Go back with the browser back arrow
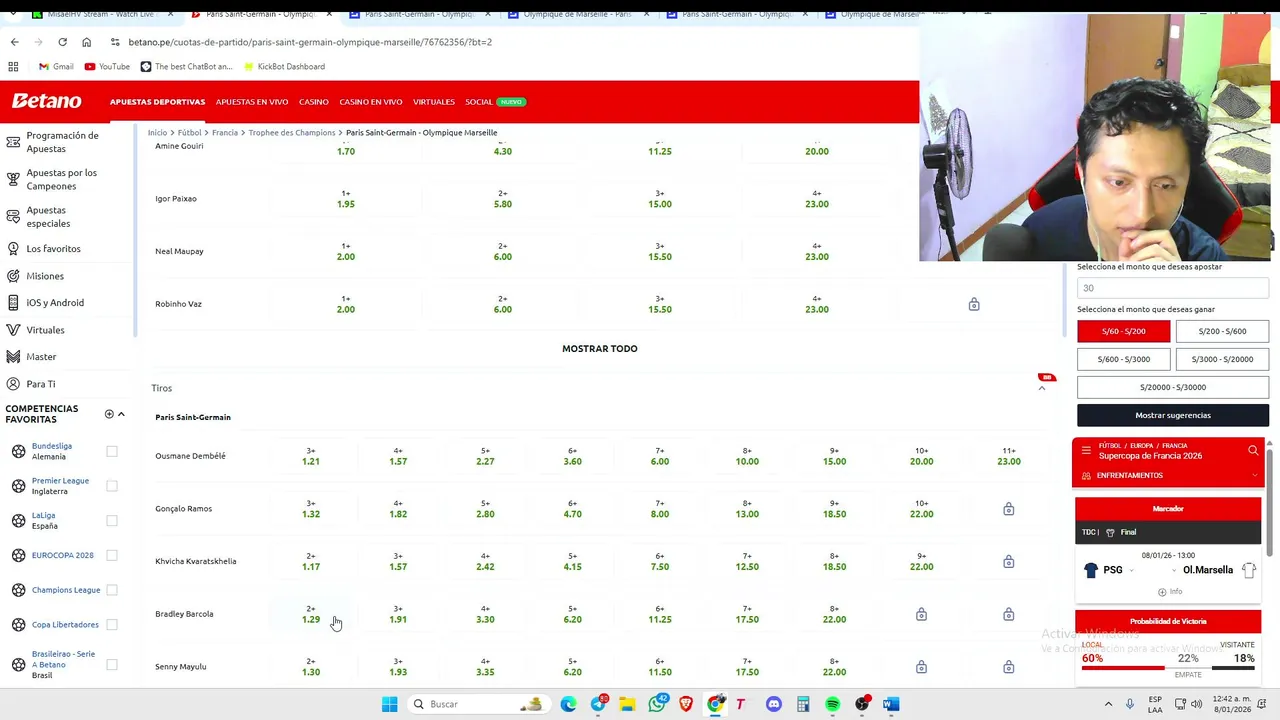Image resolution: width=1280 pixels, height=720 pixels. [x=14, y=42]
